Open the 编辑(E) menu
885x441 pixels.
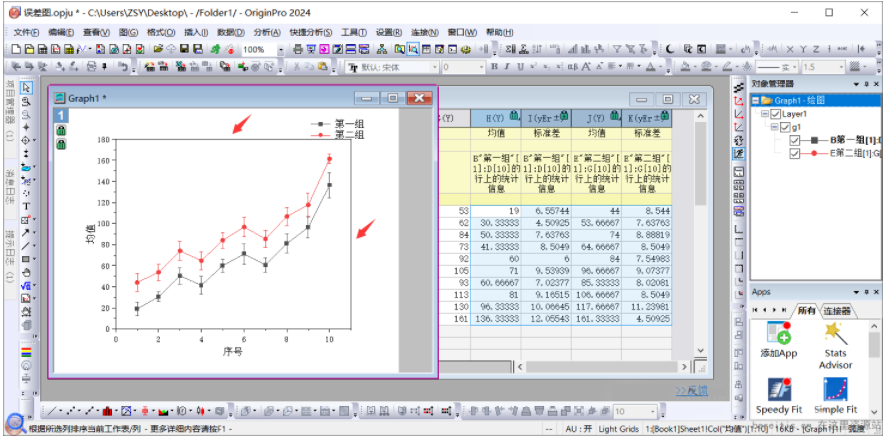pos(61,32)
